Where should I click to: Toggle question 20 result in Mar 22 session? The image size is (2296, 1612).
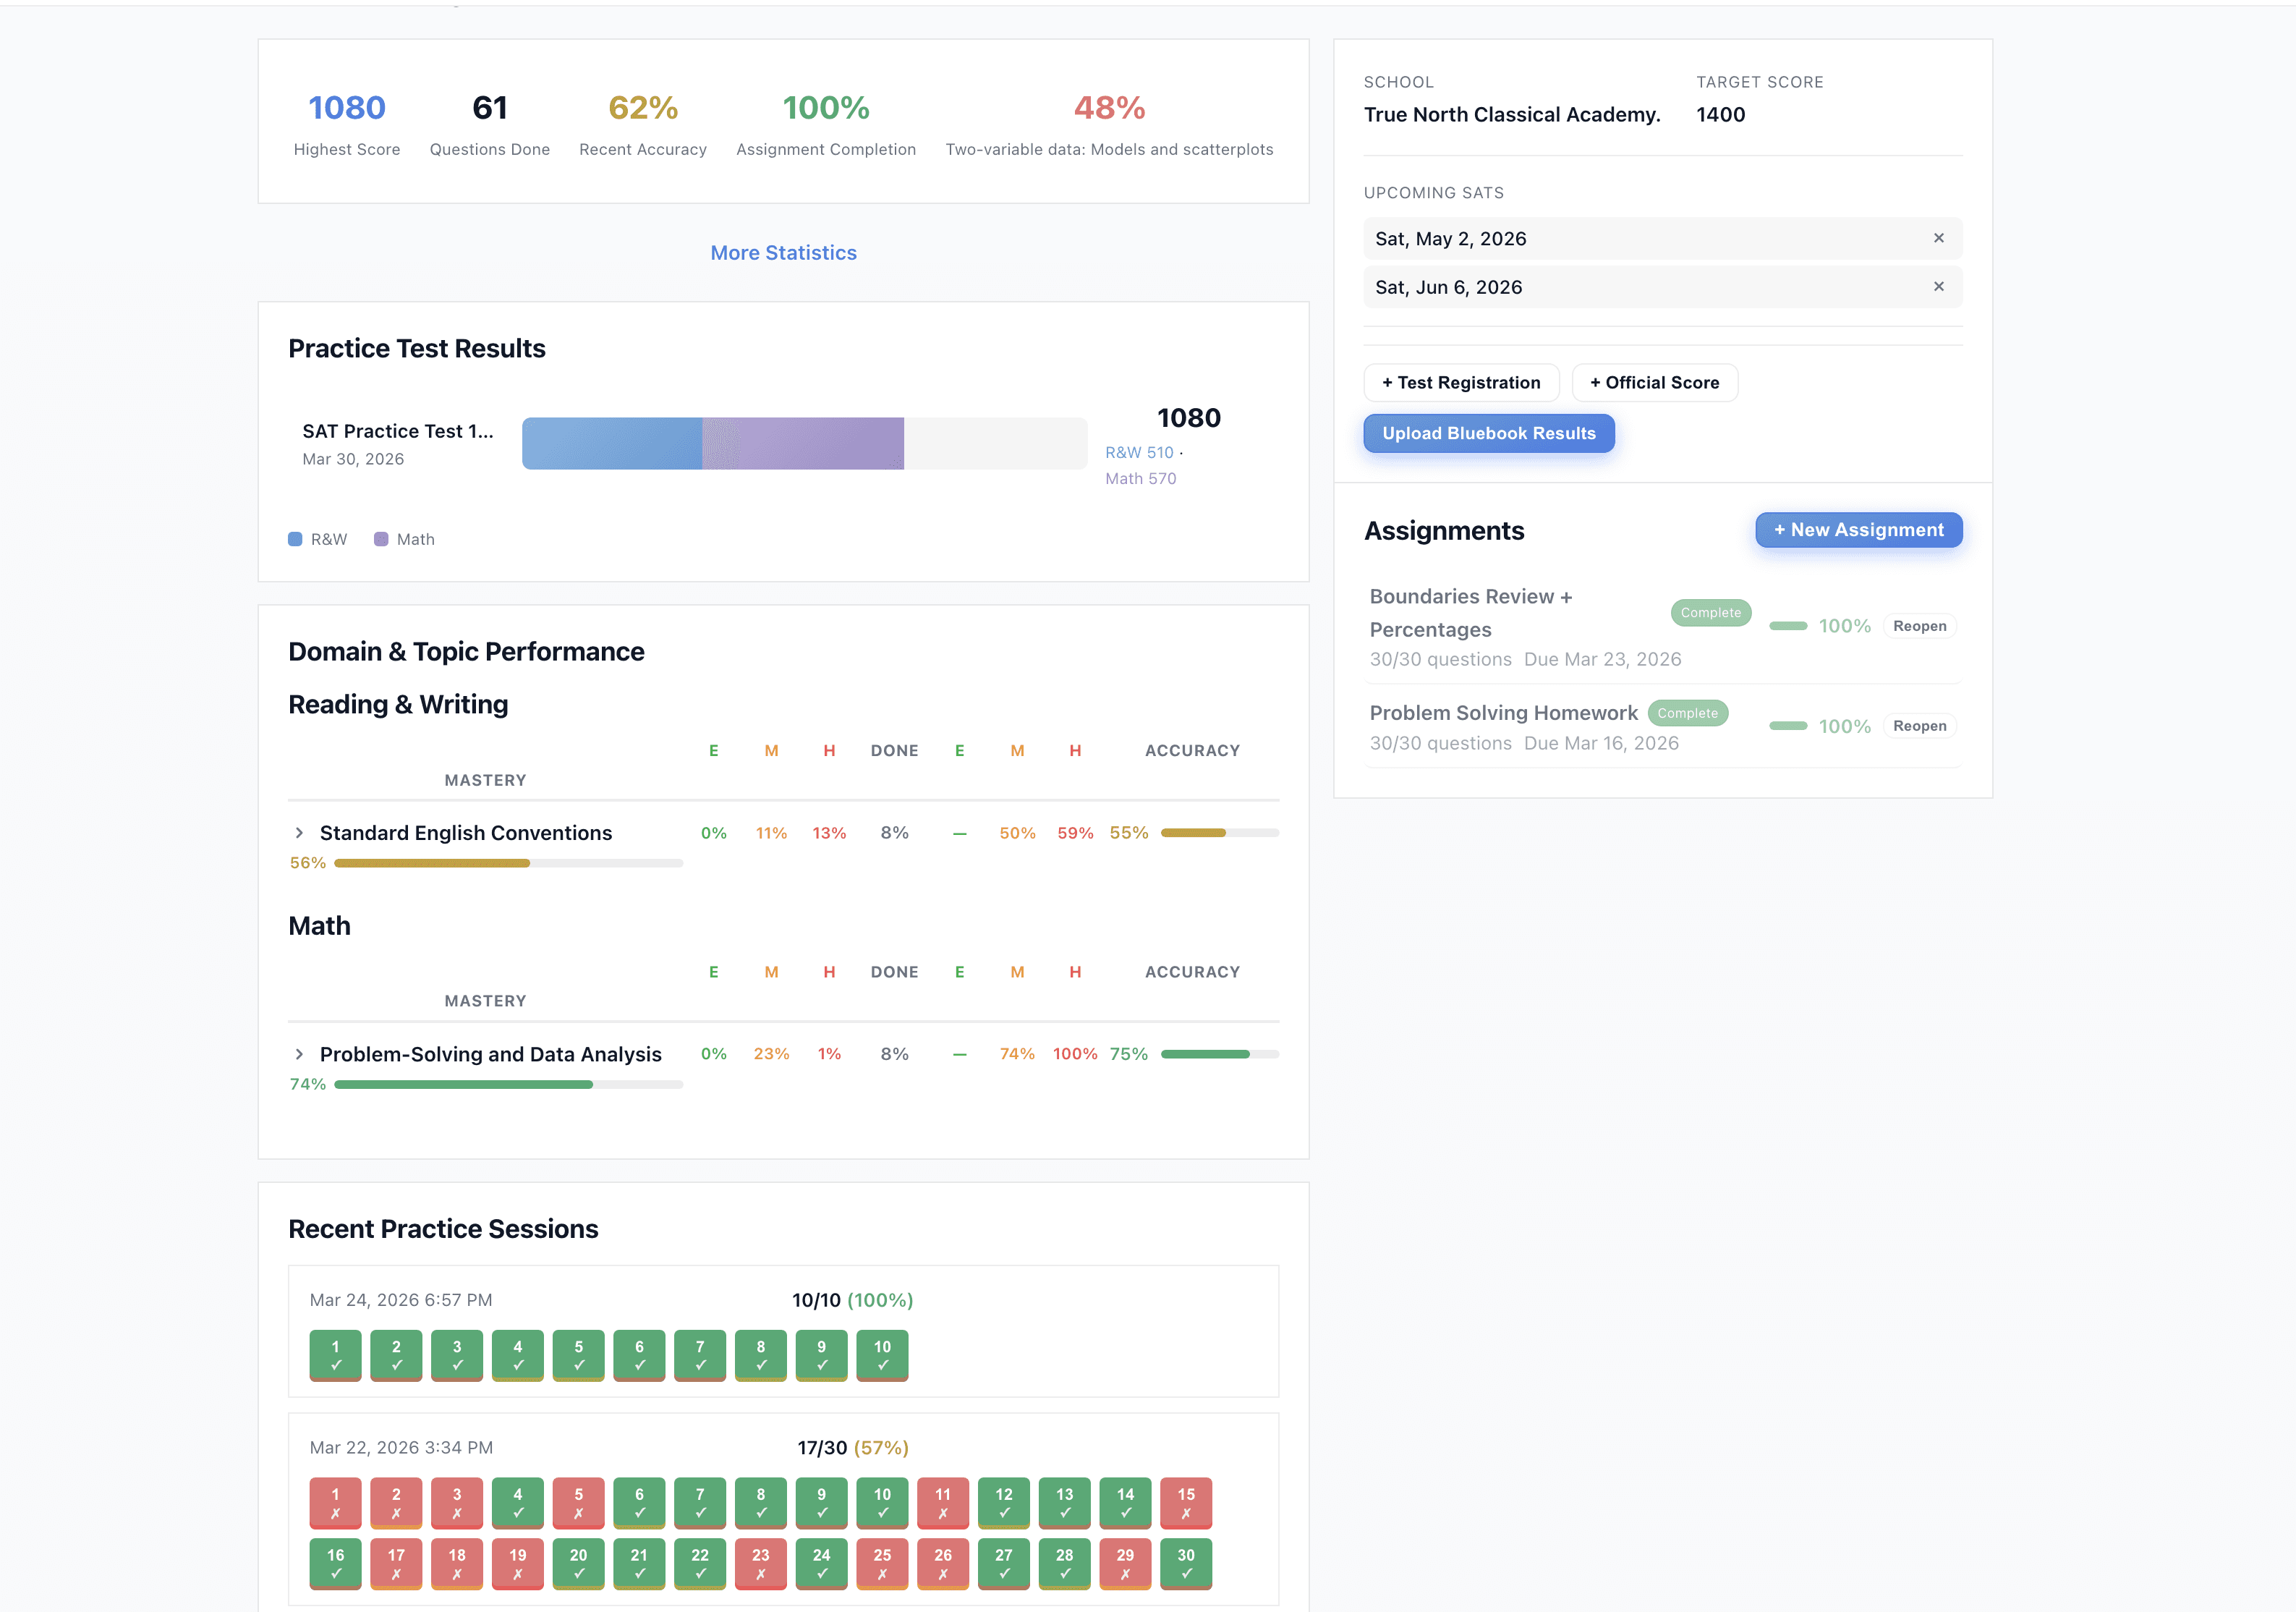click(x=578, y=1563)
